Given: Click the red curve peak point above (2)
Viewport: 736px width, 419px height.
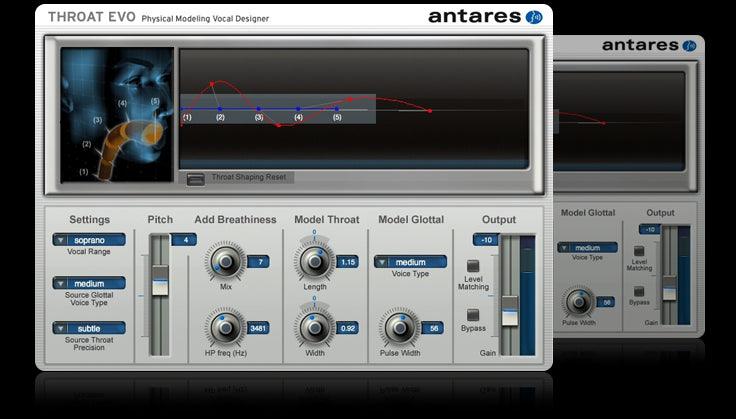Looking at the screenshot, I should [212, 84].
